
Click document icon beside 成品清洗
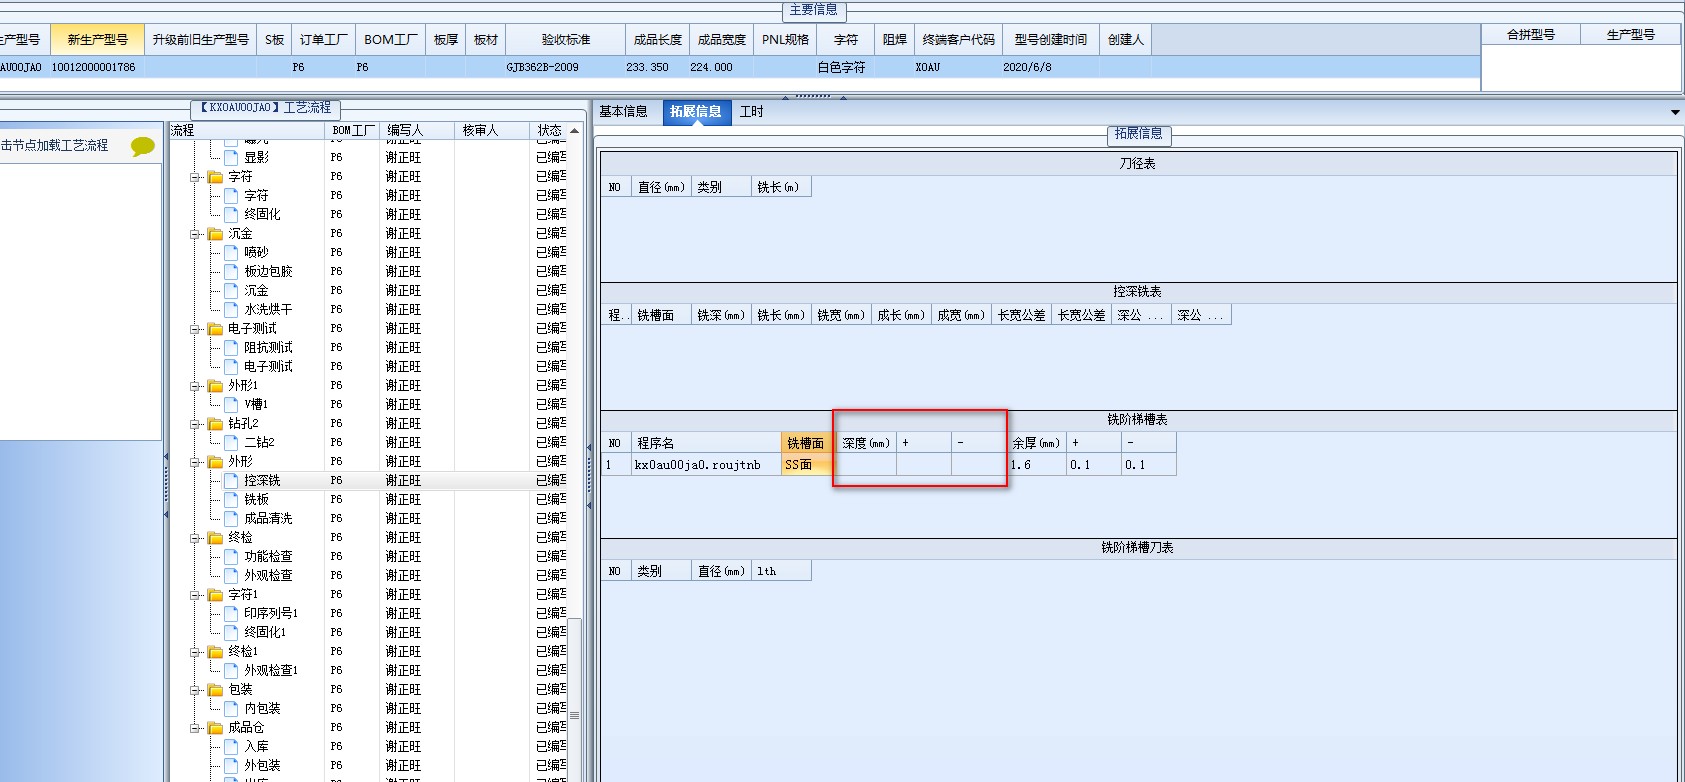(x=231, y=518)
